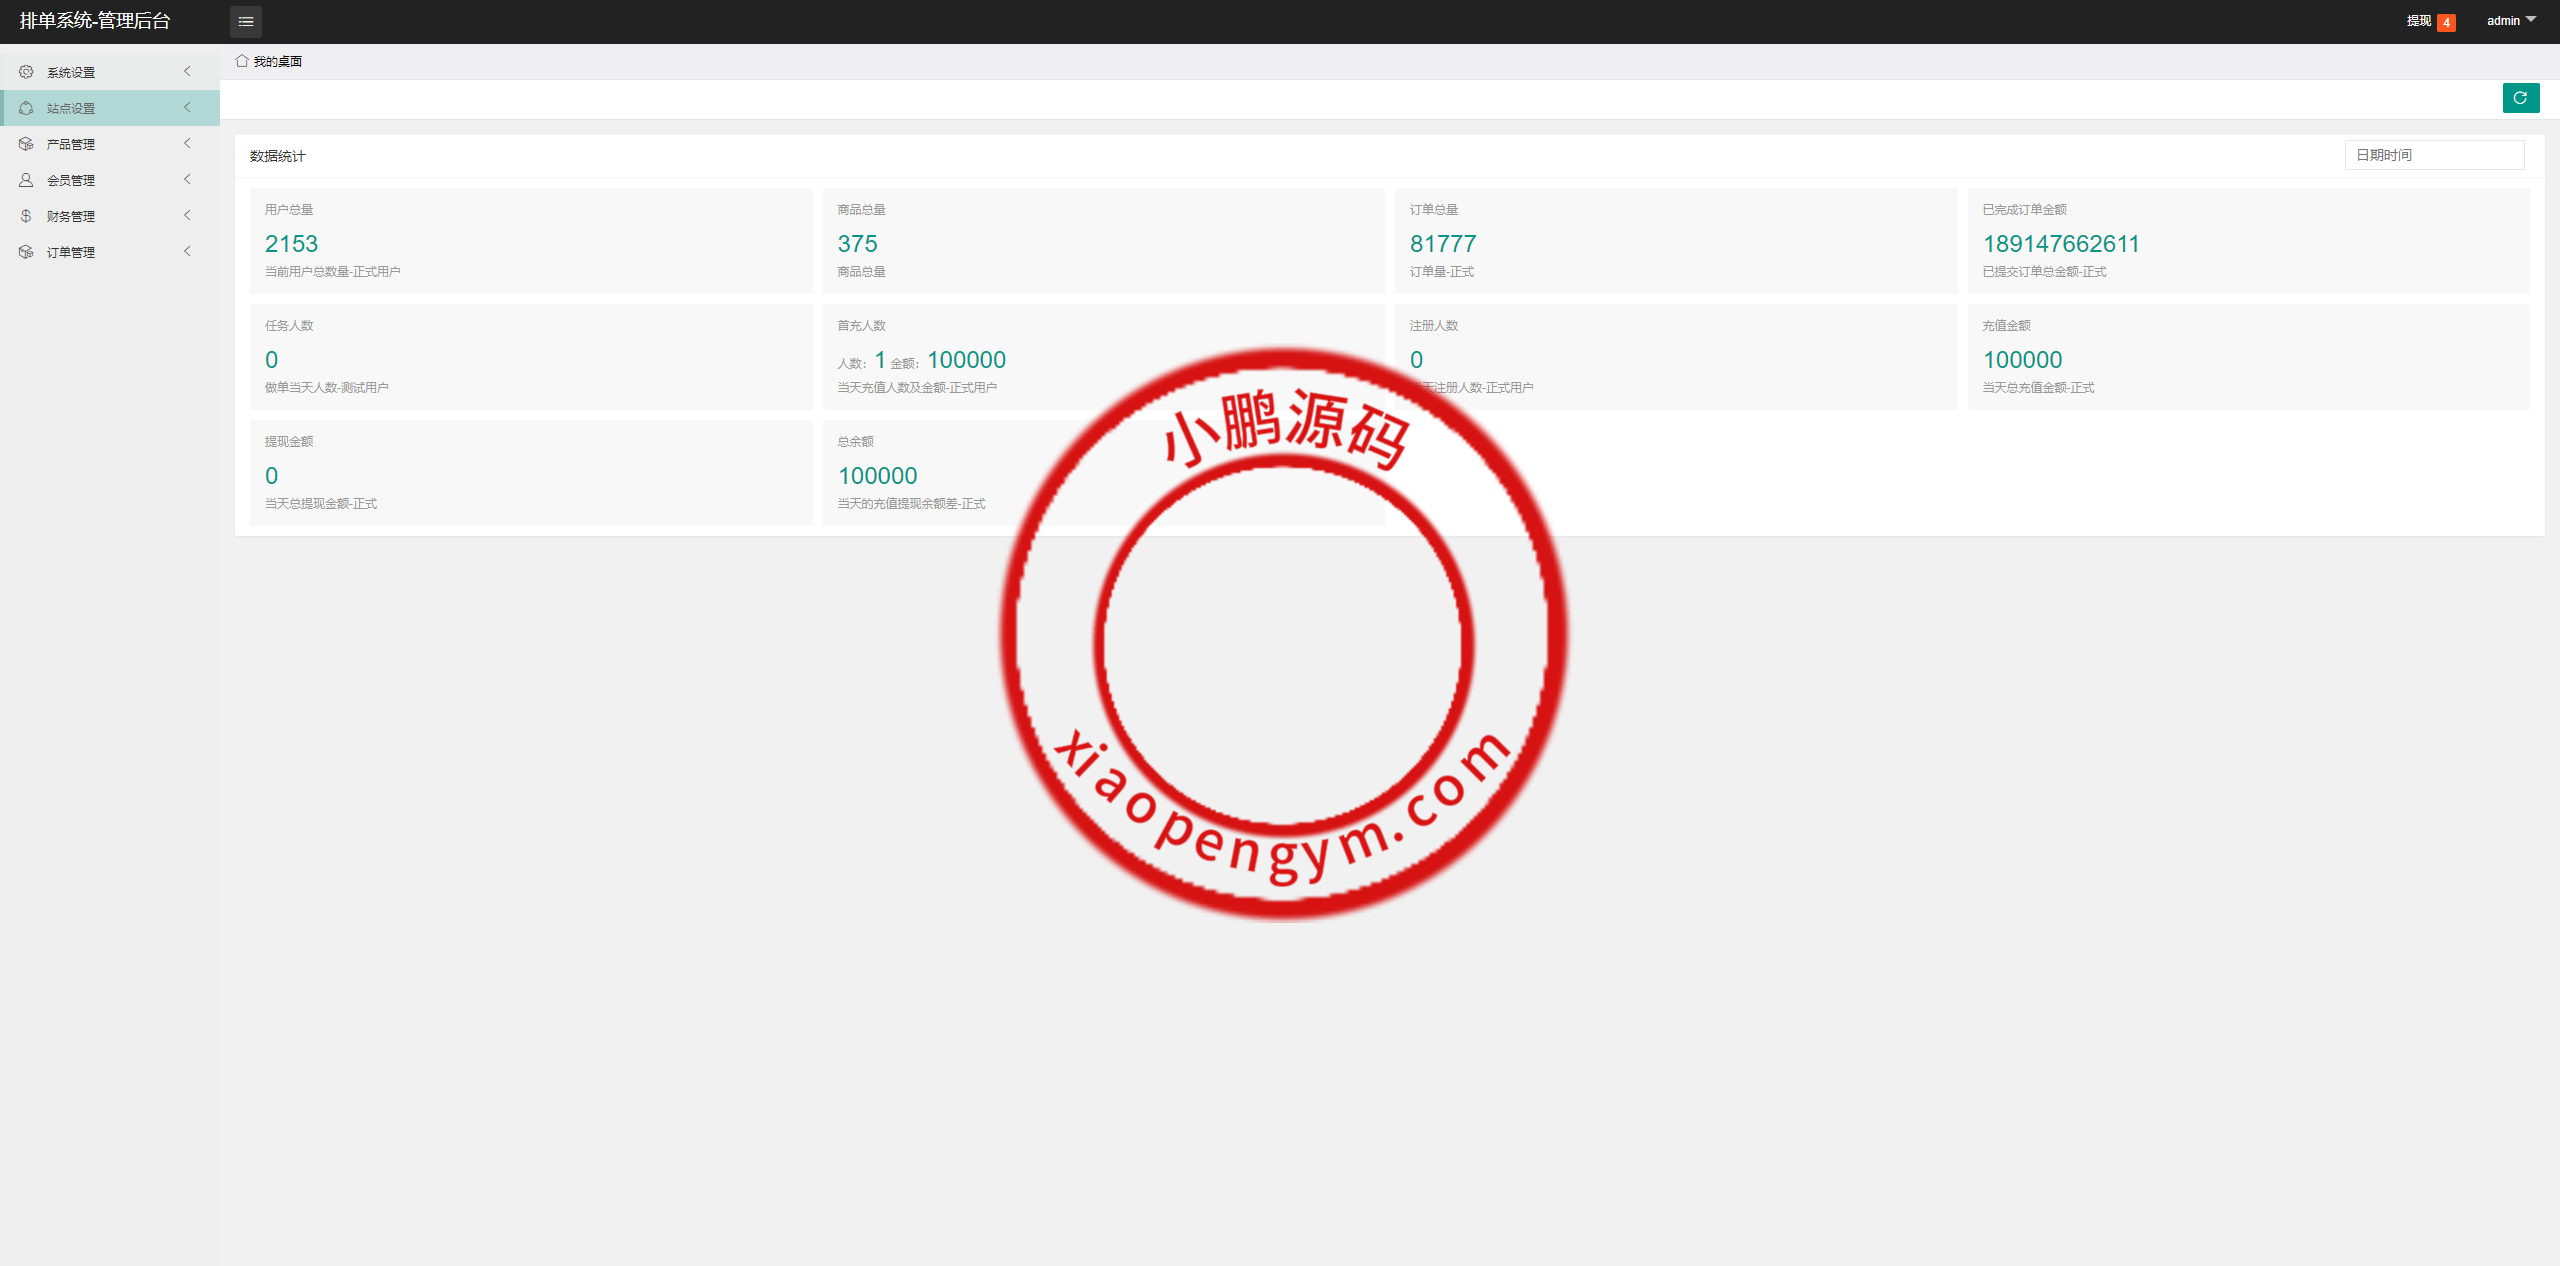Screen dimensions: 2560x1266
Task: Expand the 产品管理 chevron arrow
Action: point(187,143)
